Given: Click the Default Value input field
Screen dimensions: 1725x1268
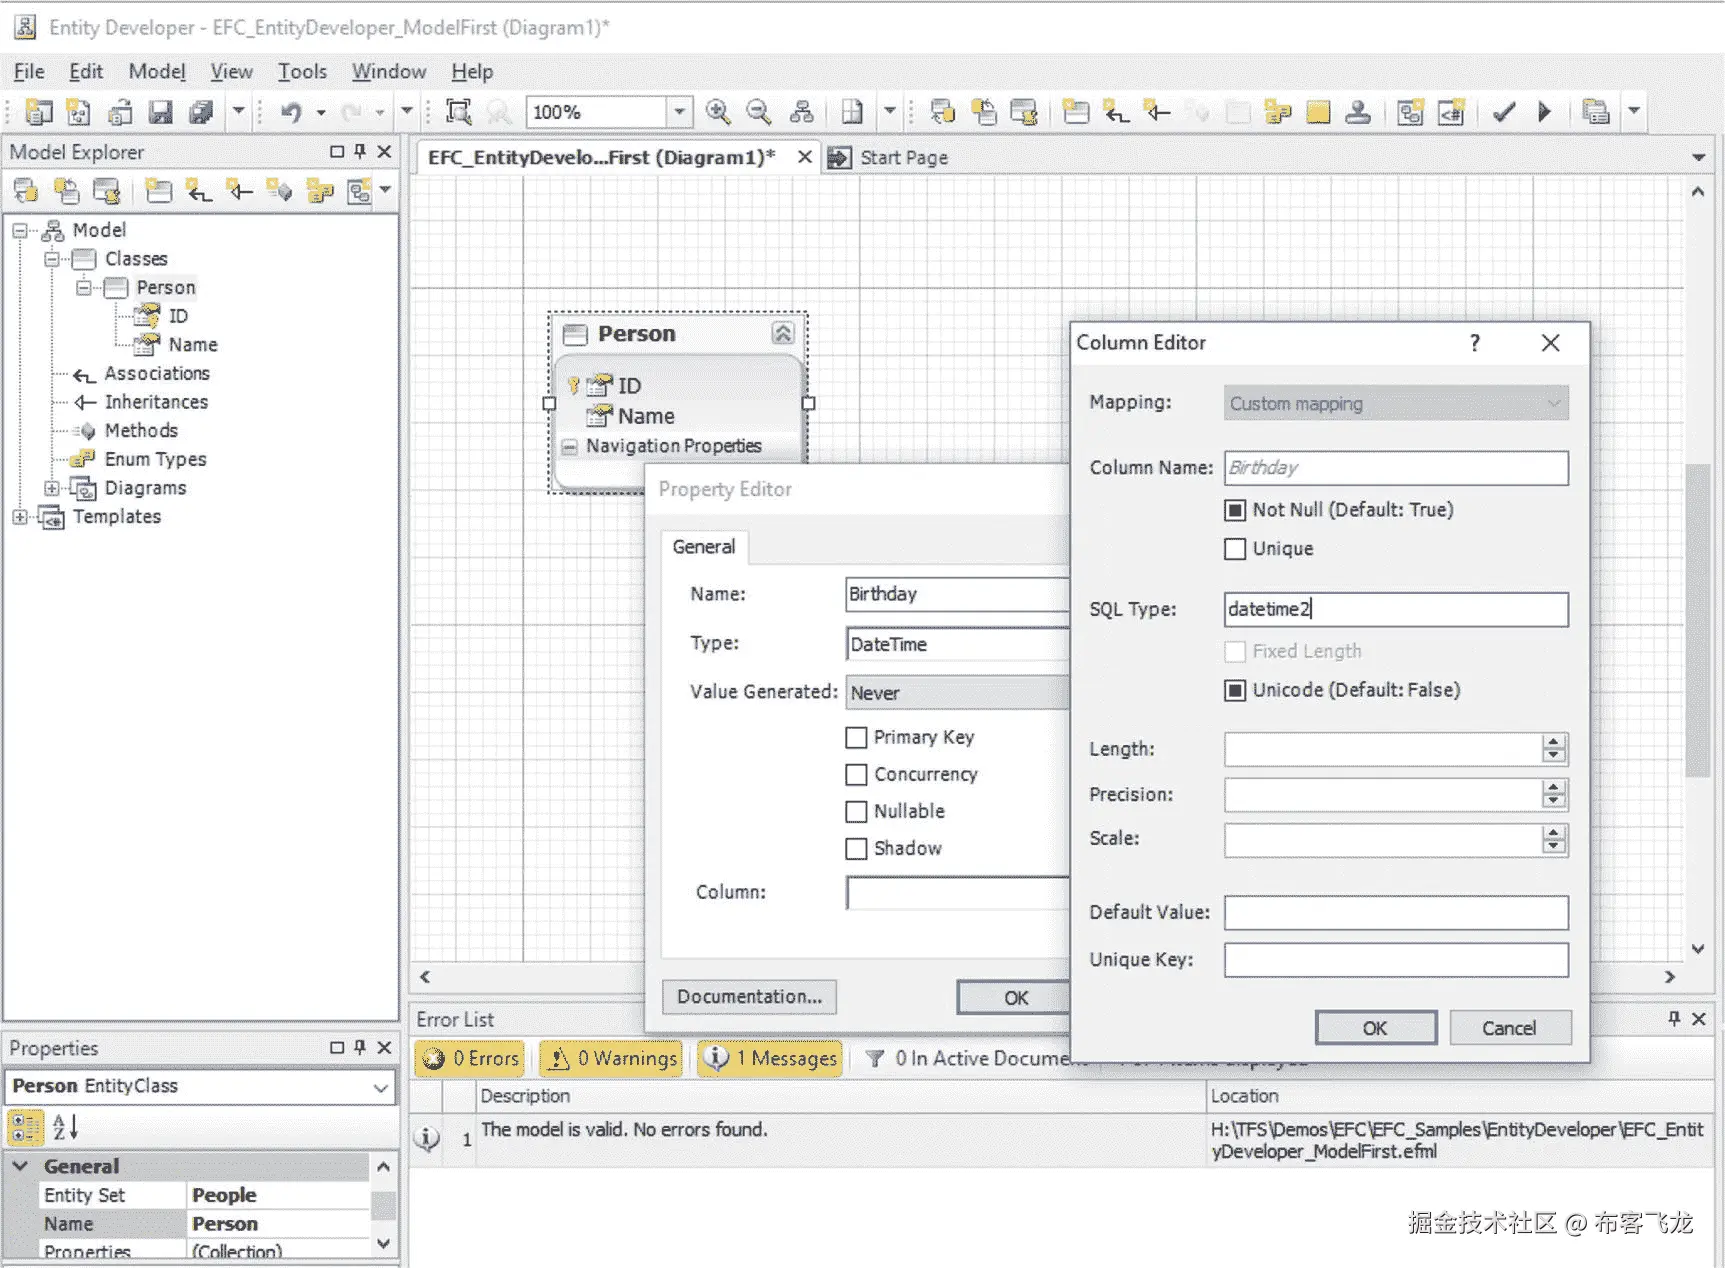Looking at the screenshot, I should click(x=1396, y=913).
